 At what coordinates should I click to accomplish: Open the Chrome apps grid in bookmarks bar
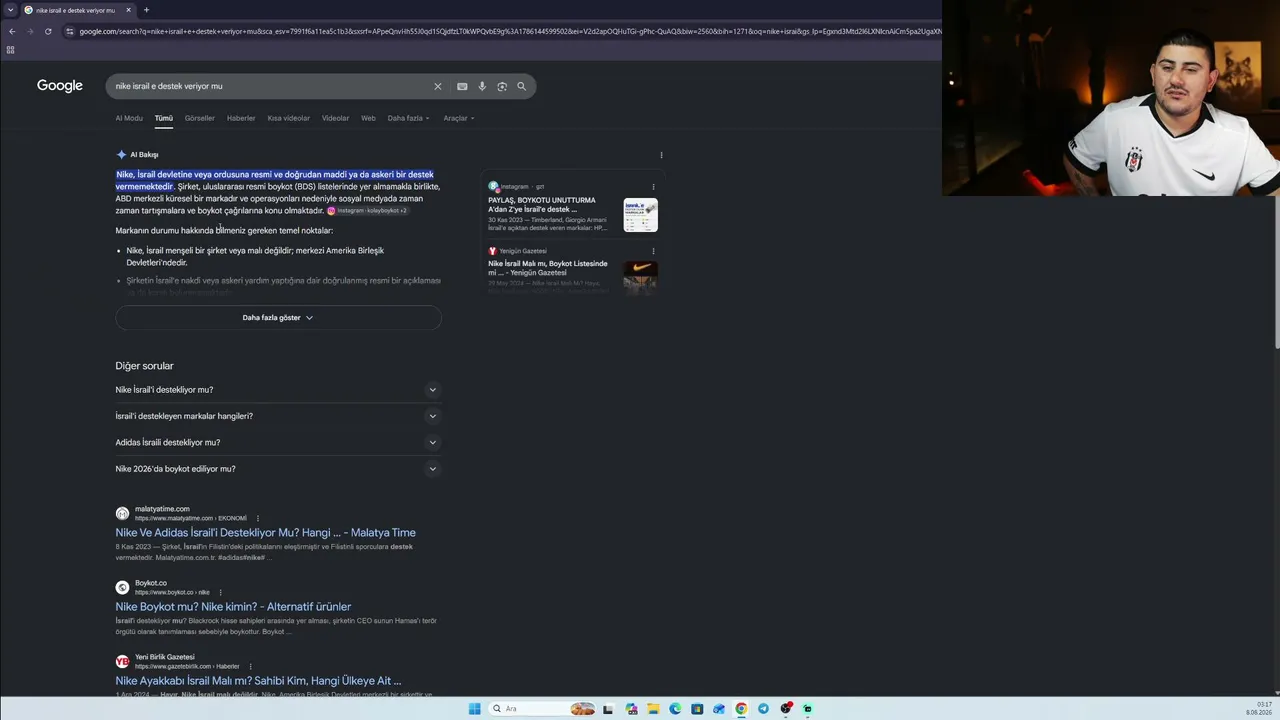(11, 49)
